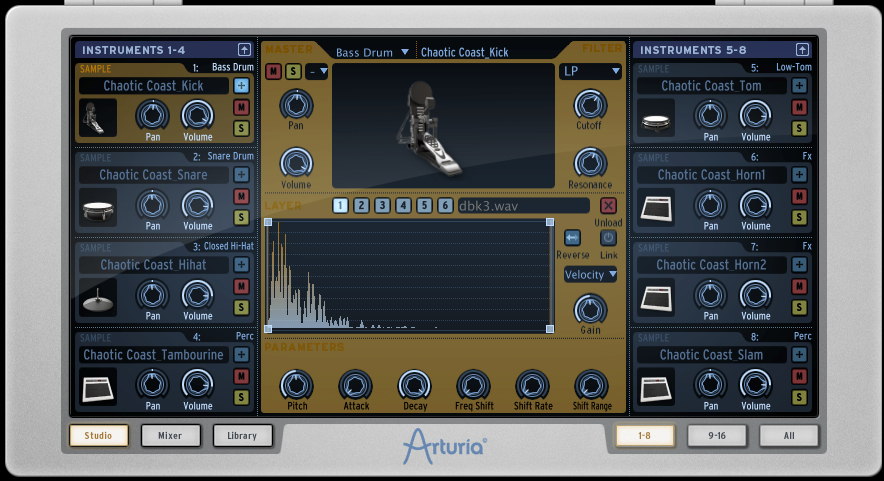This screenshot has height=481, width=884.
Task: Mute the Snare Drum instrument
Action: (241, 196)
